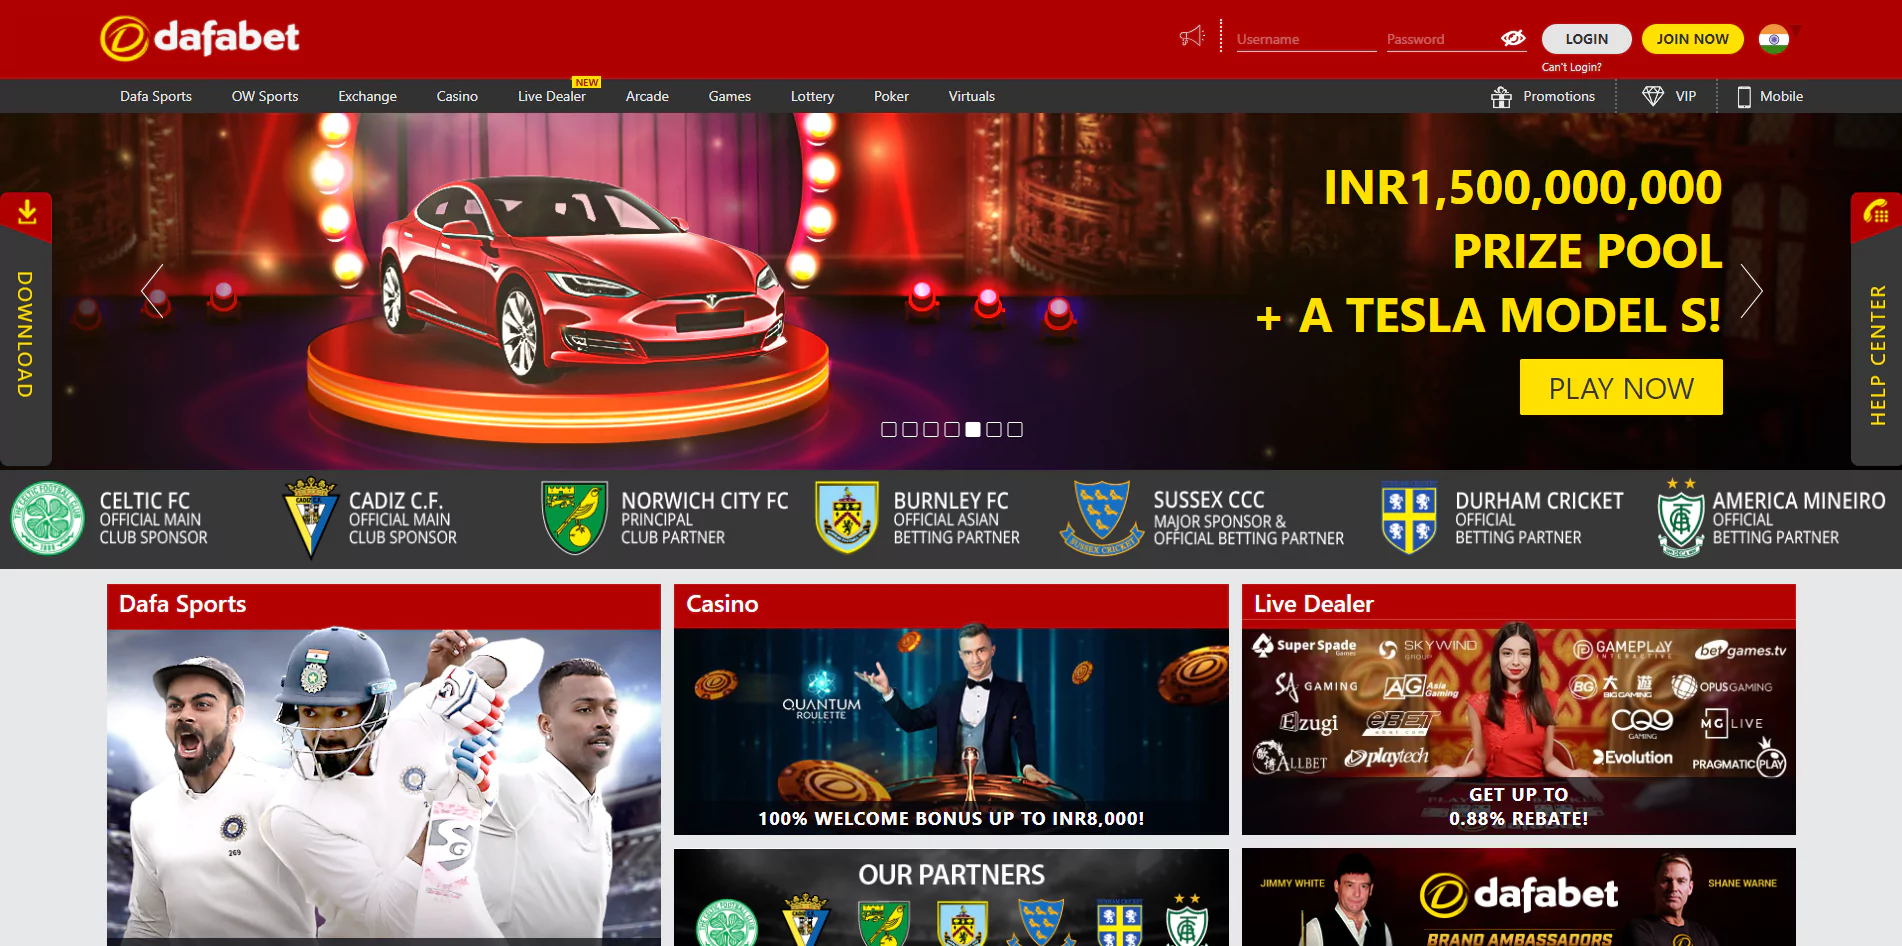Click Sussex CCC Major Sponsor text
The width and height of the screenshot is (1902, 946).
[1248, 519]
